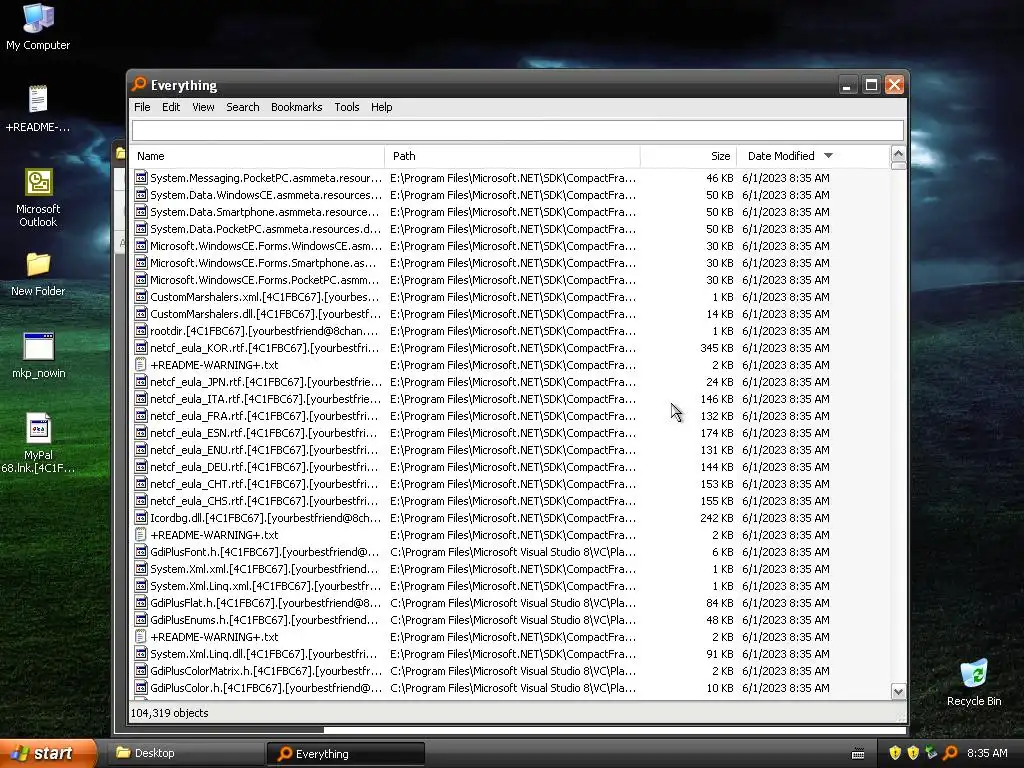The width and height of the screenshot is (1024, 768).
Task: Click the Everything tray icon in system tray
Action: pos(950,753)
